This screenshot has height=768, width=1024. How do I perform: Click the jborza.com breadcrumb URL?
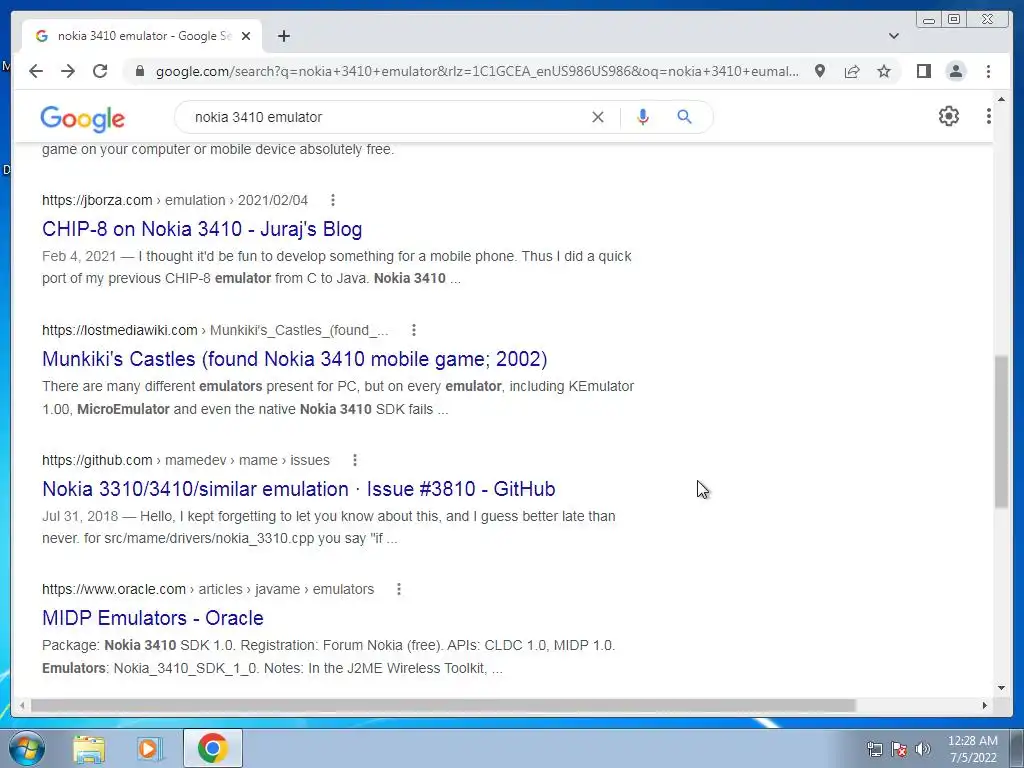pos(175,200)
